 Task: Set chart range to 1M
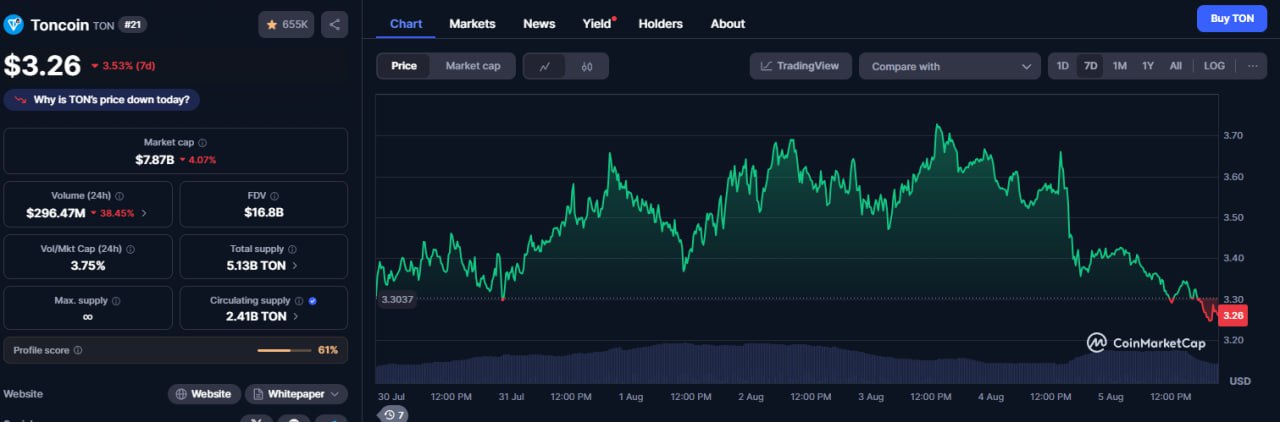point(1120,66)
